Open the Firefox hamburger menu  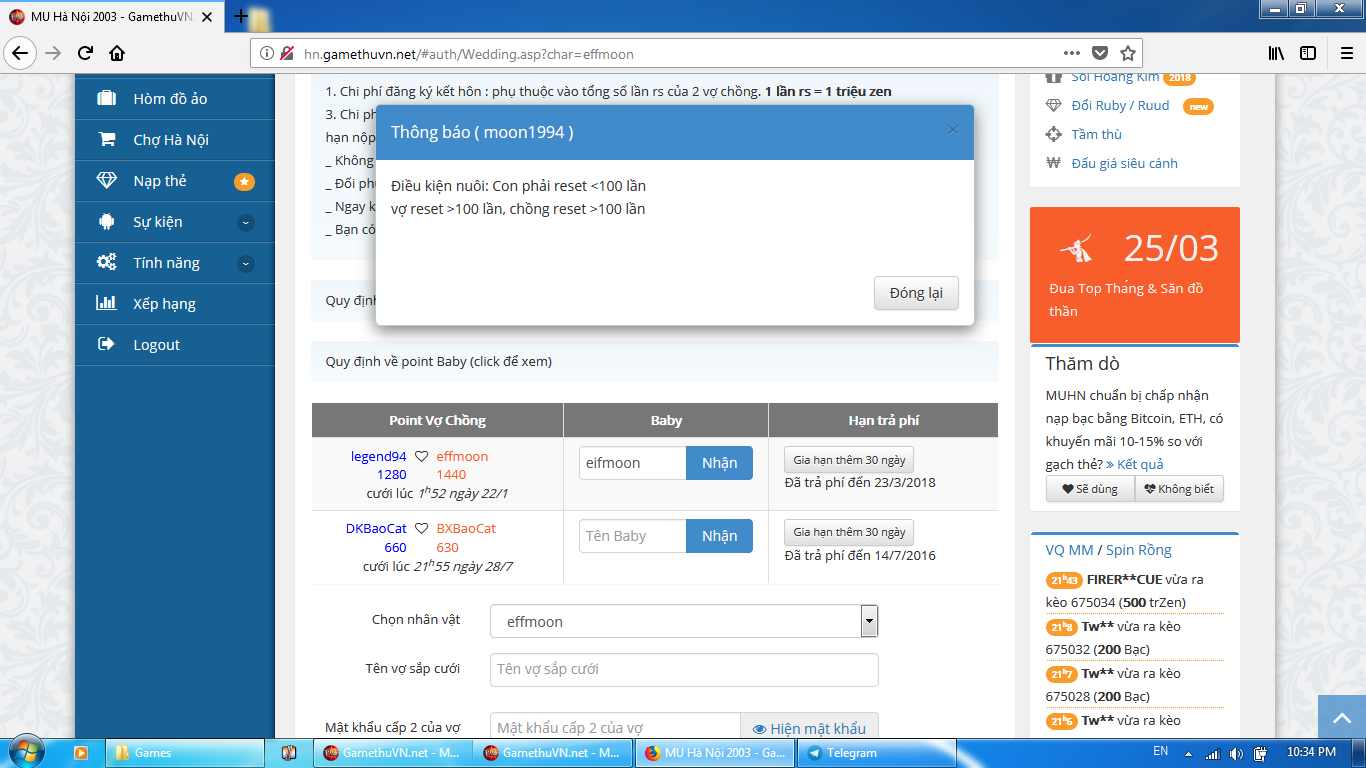pyautogui.click(x=1344, y=54)
